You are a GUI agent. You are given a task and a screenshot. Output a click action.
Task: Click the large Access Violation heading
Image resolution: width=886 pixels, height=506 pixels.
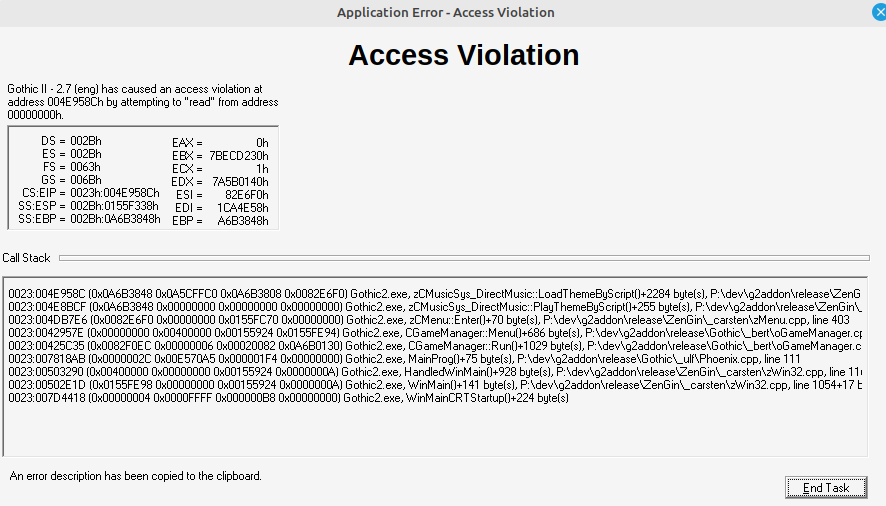tap(463, 55)
